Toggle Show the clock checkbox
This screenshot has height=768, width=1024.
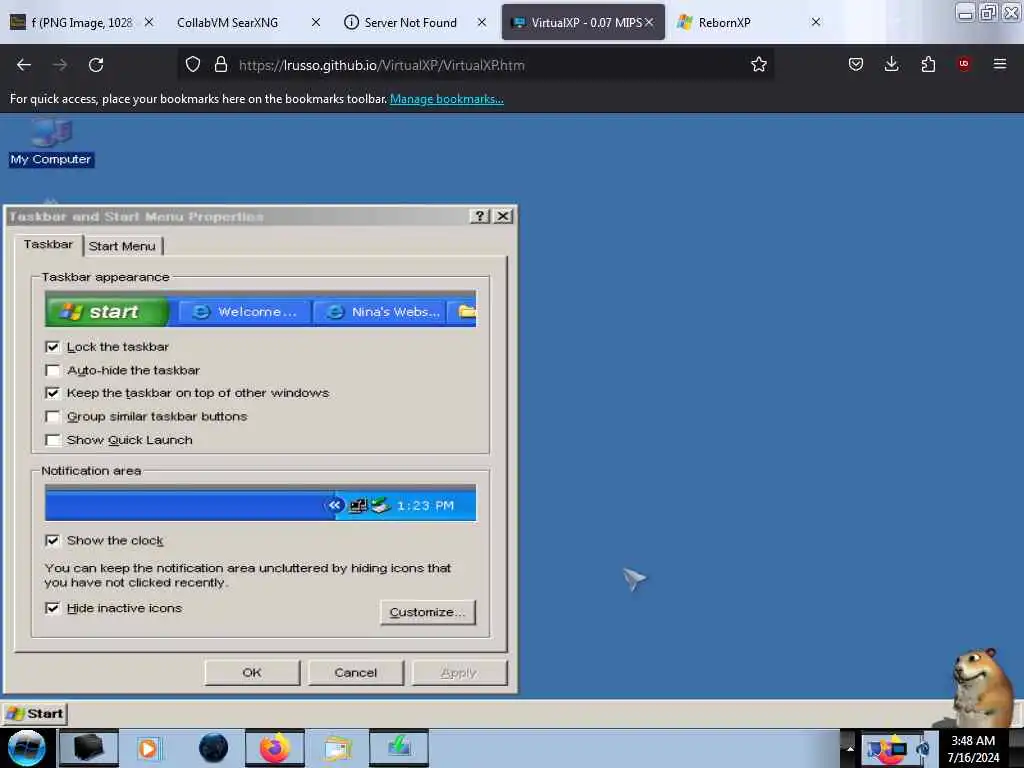[x=52, y=541]
